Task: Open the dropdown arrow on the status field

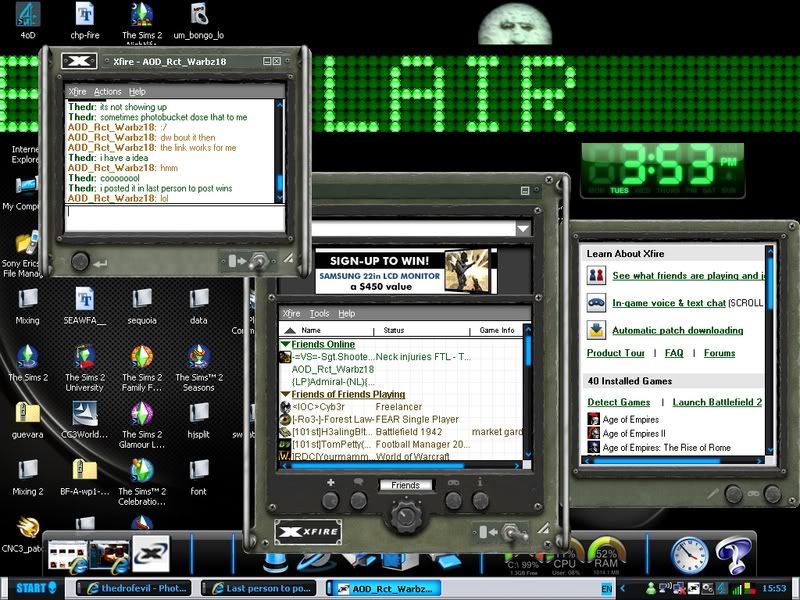Action: 523,229
